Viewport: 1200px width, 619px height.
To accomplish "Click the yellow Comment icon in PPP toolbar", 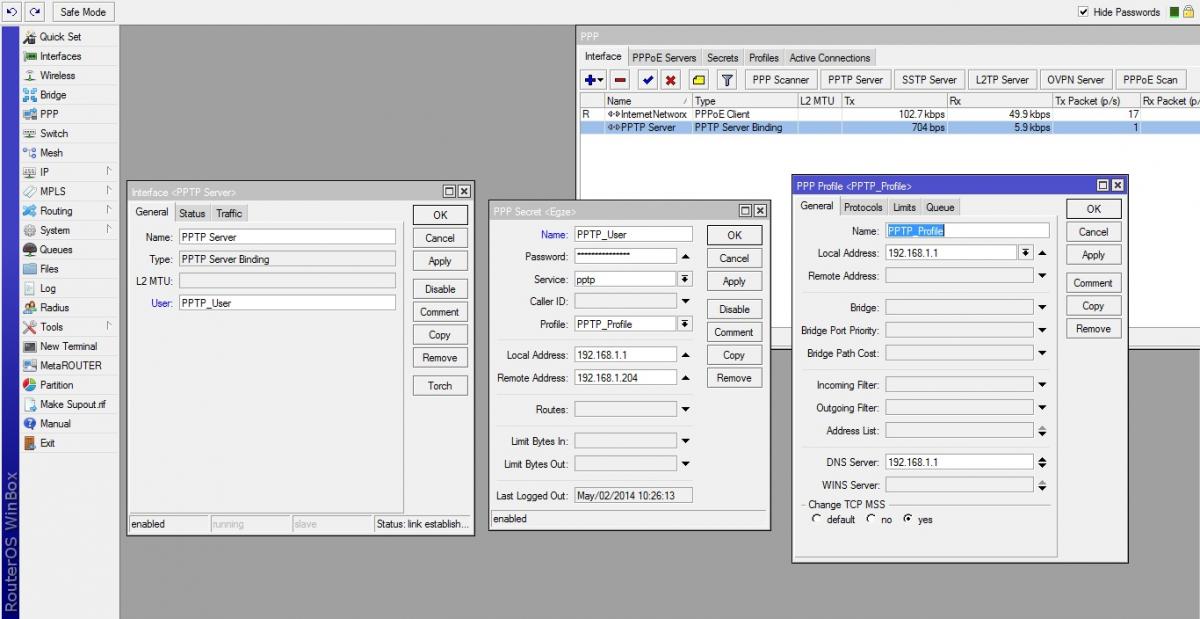I will point(698,80).
